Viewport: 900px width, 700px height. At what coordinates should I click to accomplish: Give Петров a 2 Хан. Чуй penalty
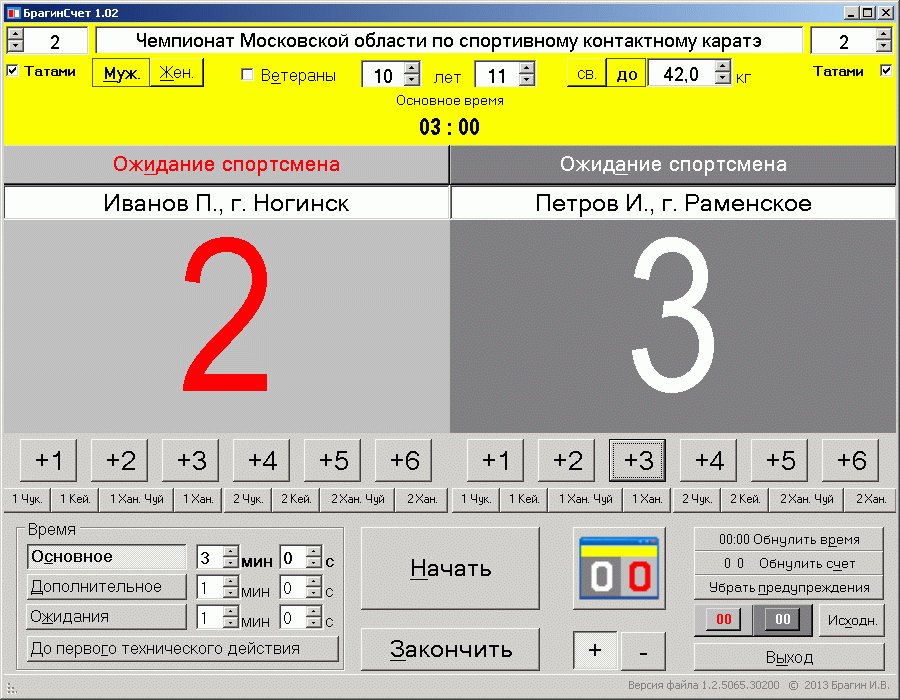(806, 499)
